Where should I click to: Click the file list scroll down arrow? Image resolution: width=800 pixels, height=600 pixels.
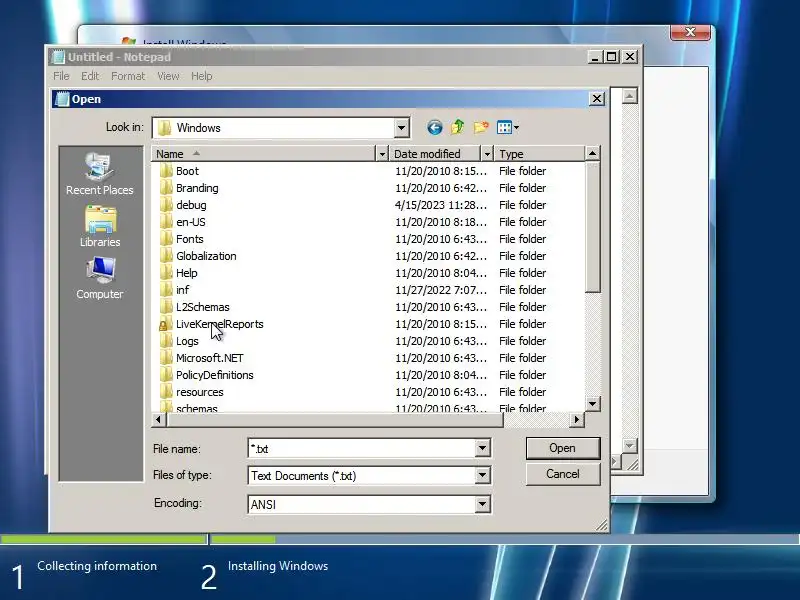pos(592,404)
